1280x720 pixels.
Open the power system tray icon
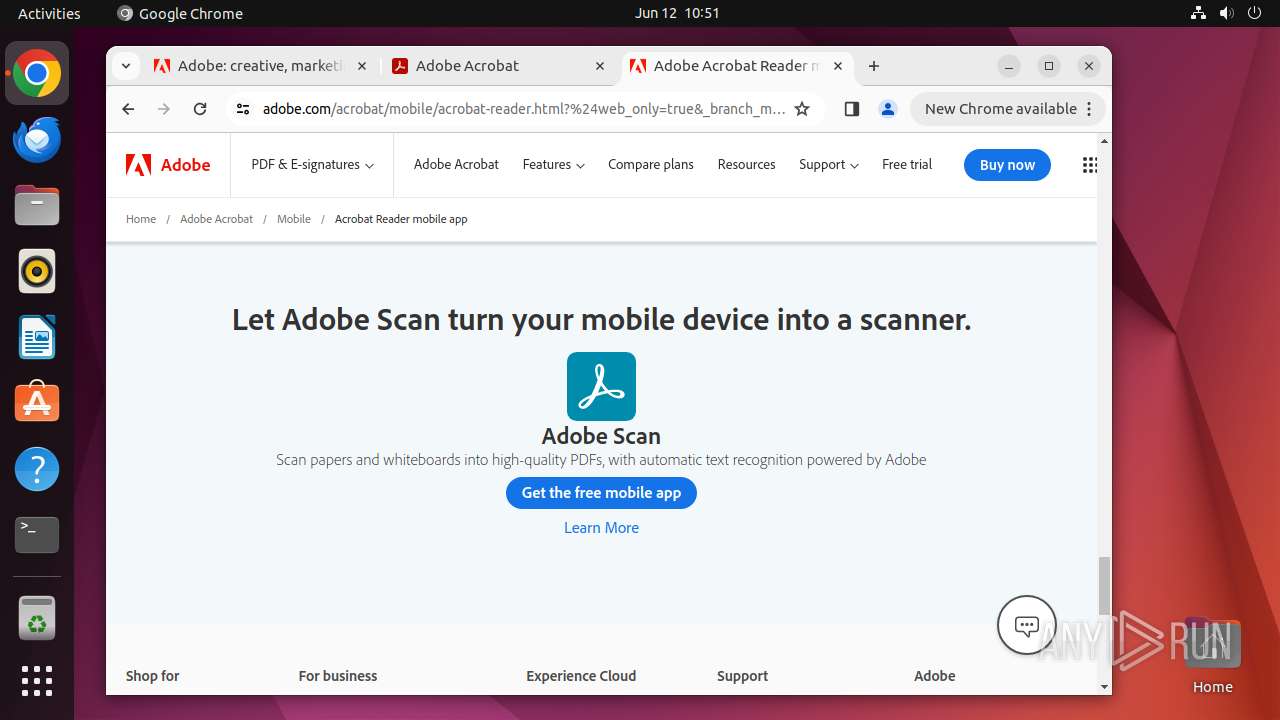point(1253,13)
